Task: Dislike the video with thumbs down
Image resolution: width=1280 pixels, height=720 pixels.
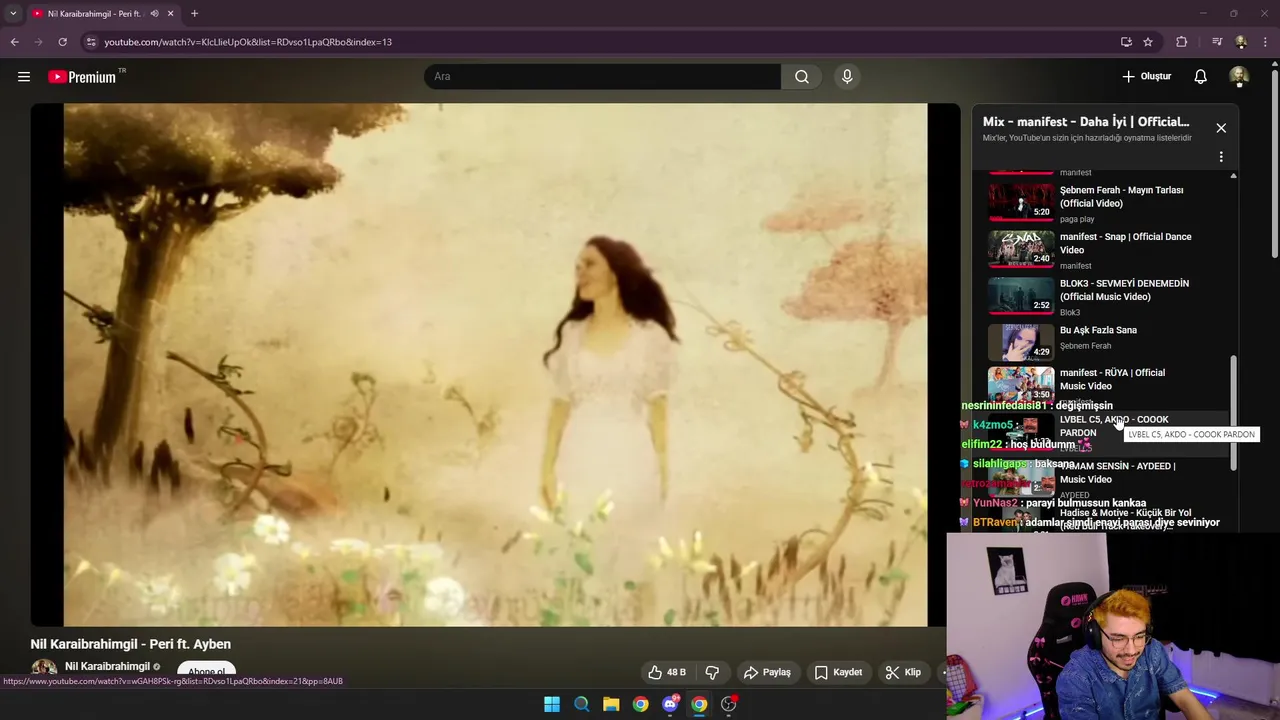Action: point(713,672)
